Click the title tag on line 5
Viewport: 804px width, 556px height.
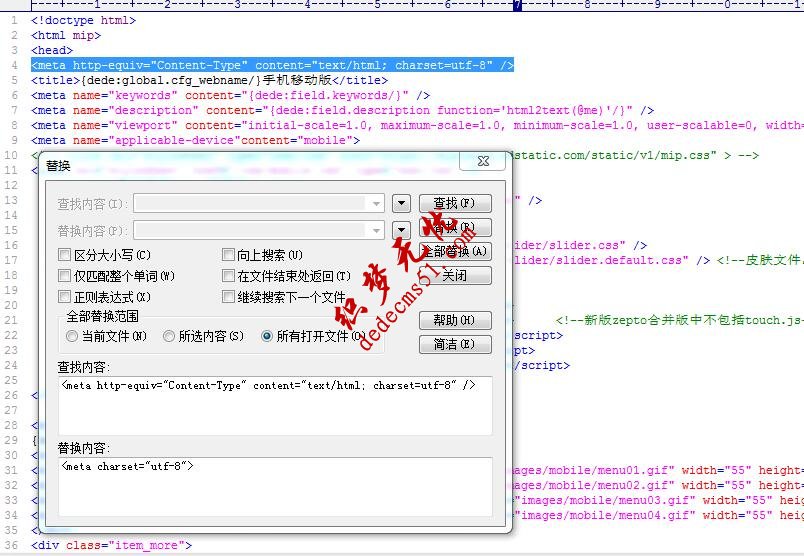[x=209, y=80]
